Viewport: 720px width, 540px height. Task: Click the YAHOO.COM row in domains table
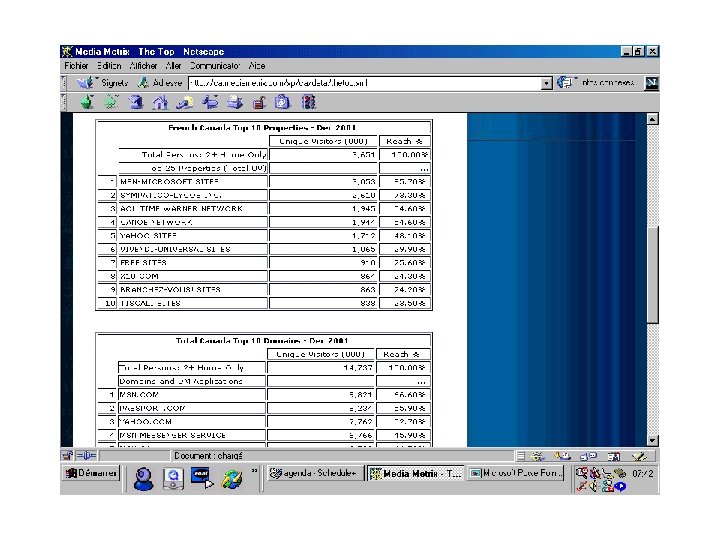(264, 422)
